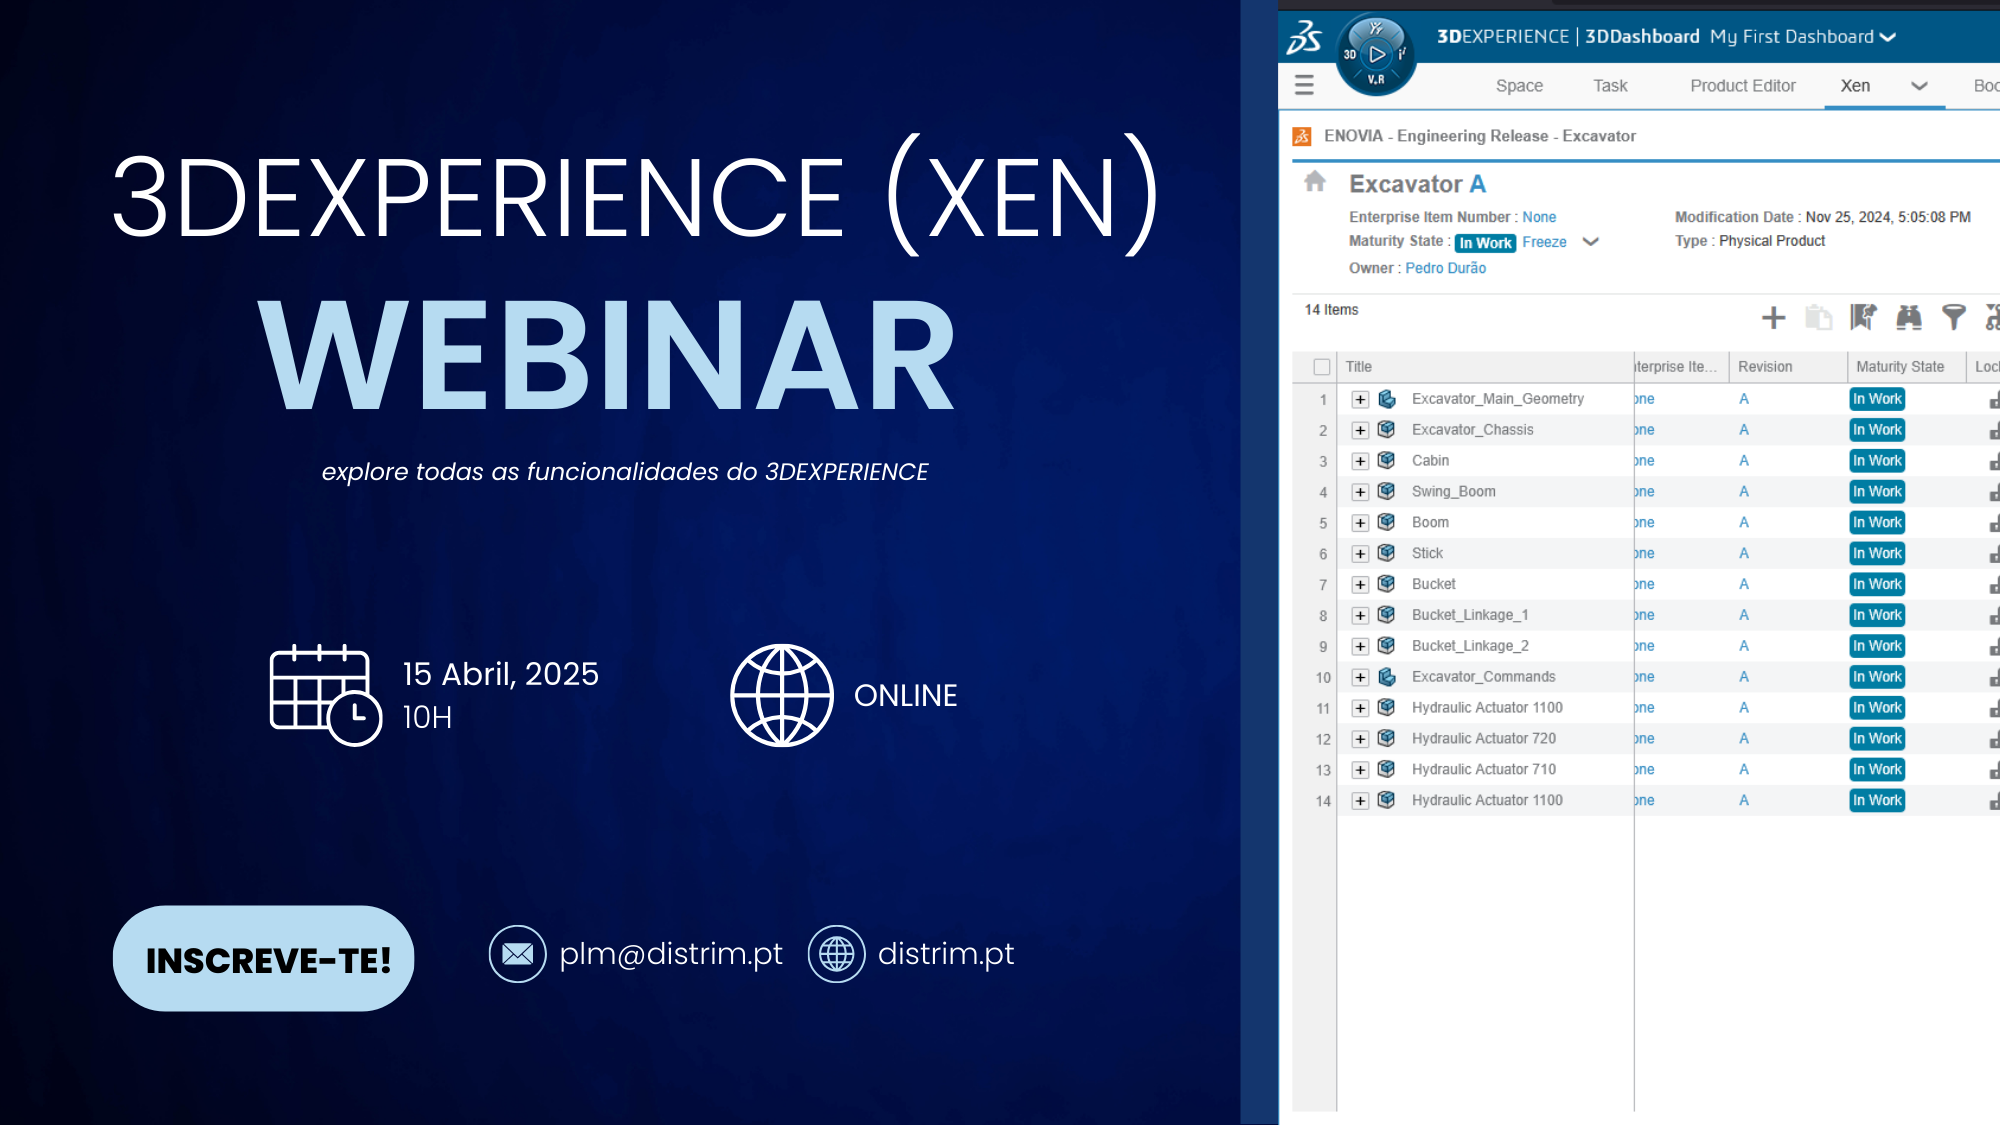Open owner Pedro Durão link
This screenshot has height=1125, width=2000.
(1445, 268)
